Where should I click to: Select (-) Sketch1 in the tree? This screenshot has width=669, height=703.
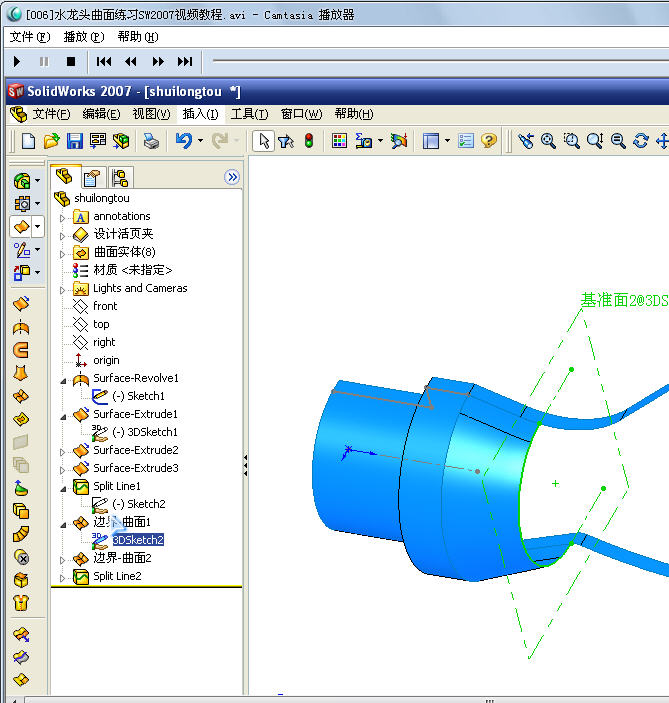[138, 396]
